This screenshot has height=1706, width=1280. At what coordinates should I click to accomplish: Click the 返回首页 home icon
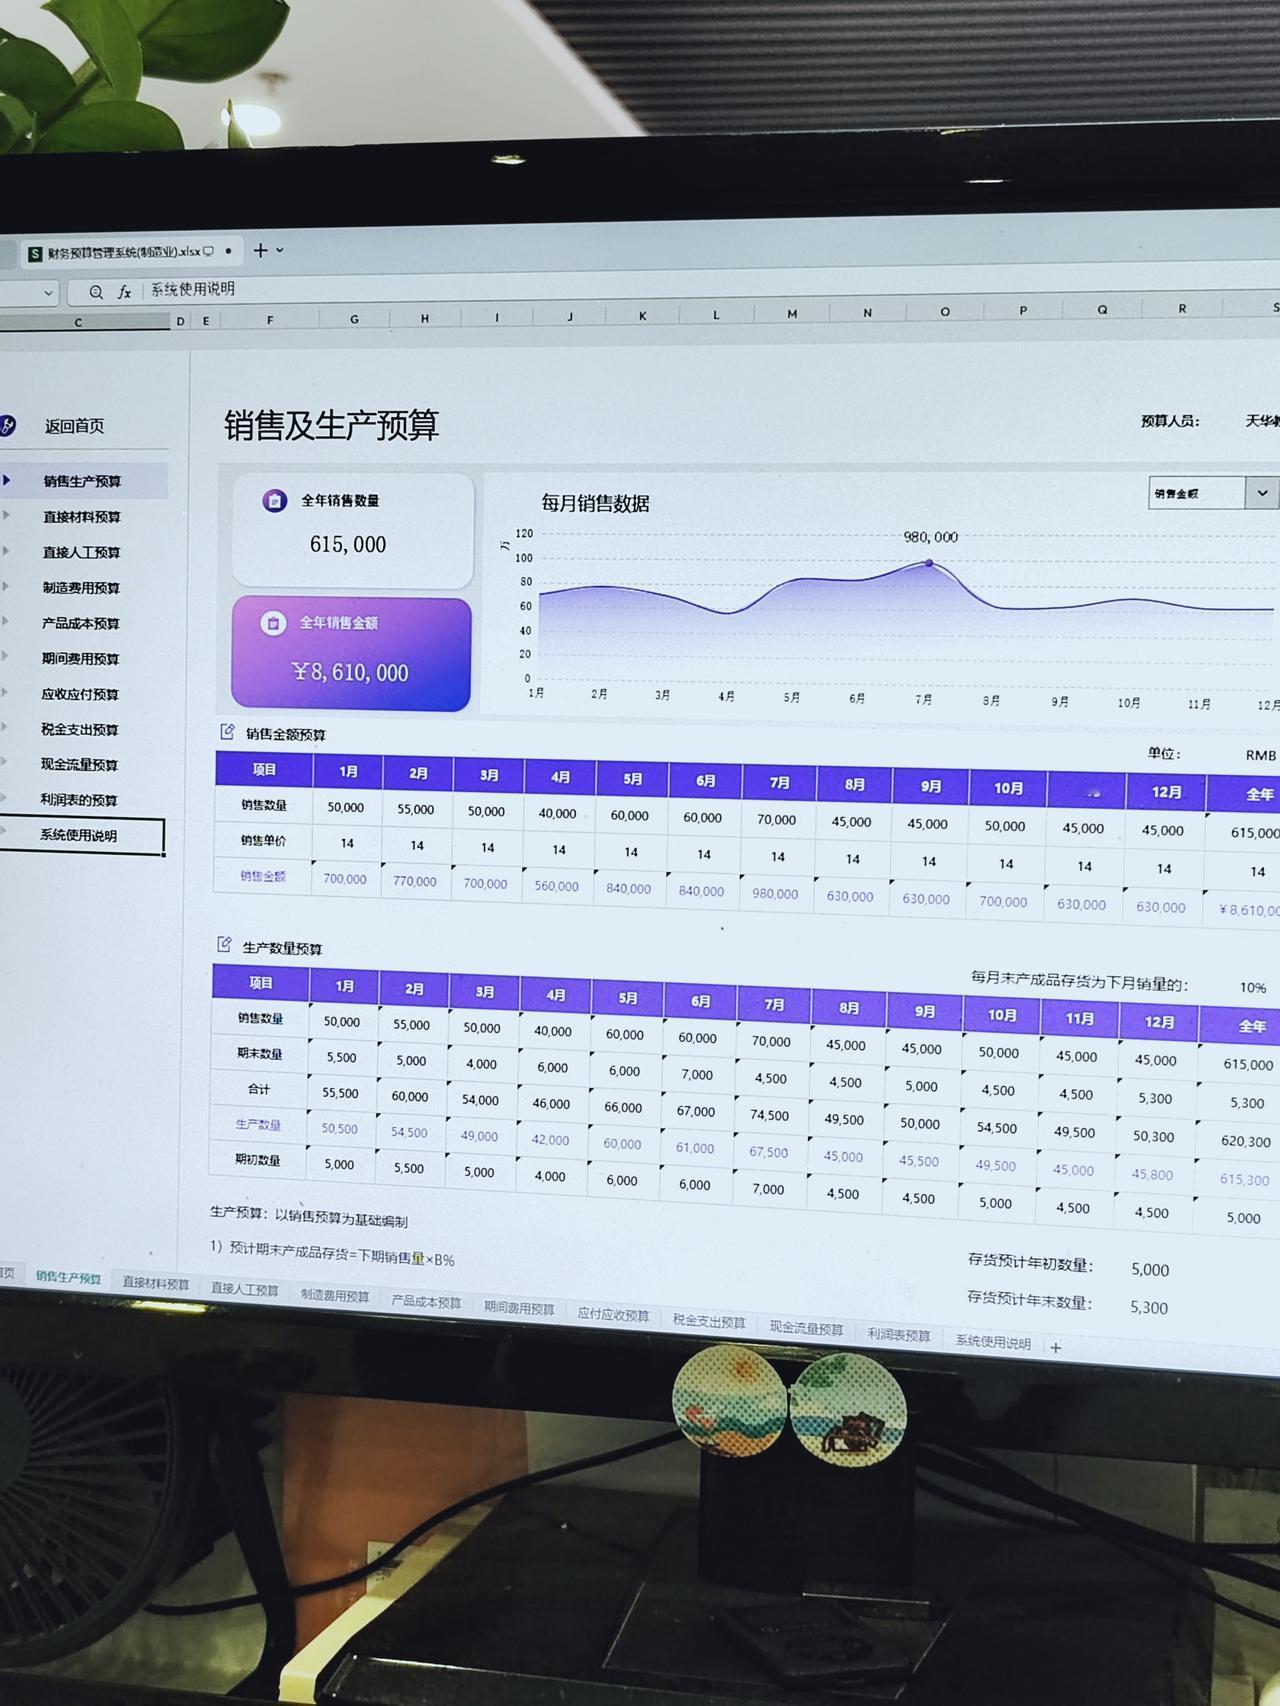(x=8, y=425)
